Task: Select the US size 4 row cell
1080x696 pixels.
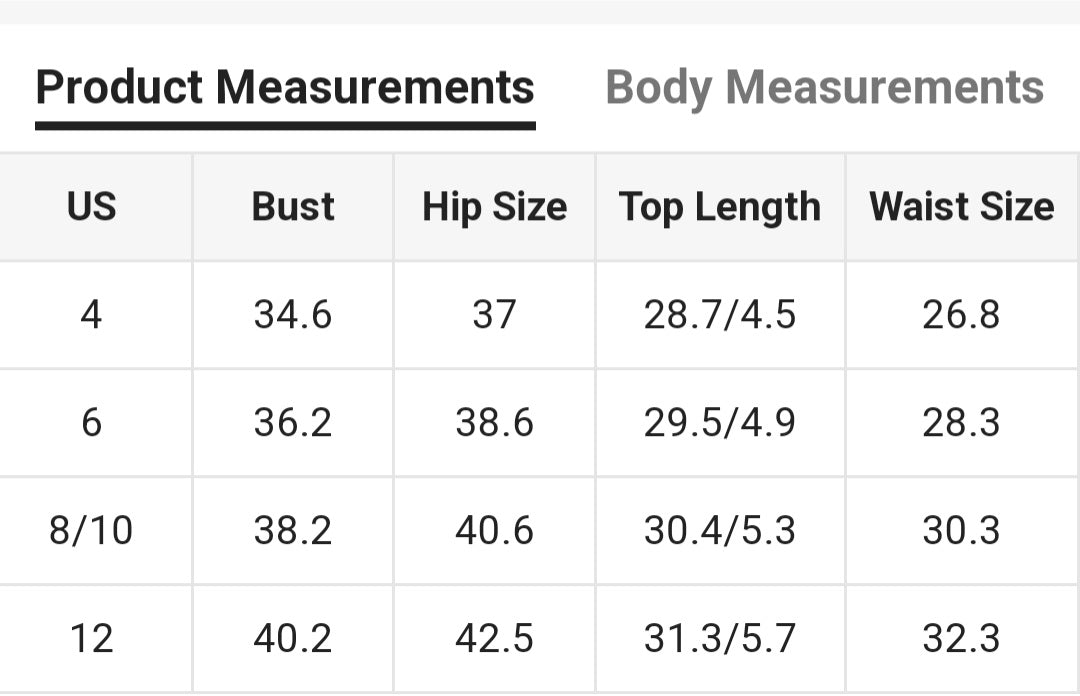Action: pyautogui.click(x=91, y=315)
